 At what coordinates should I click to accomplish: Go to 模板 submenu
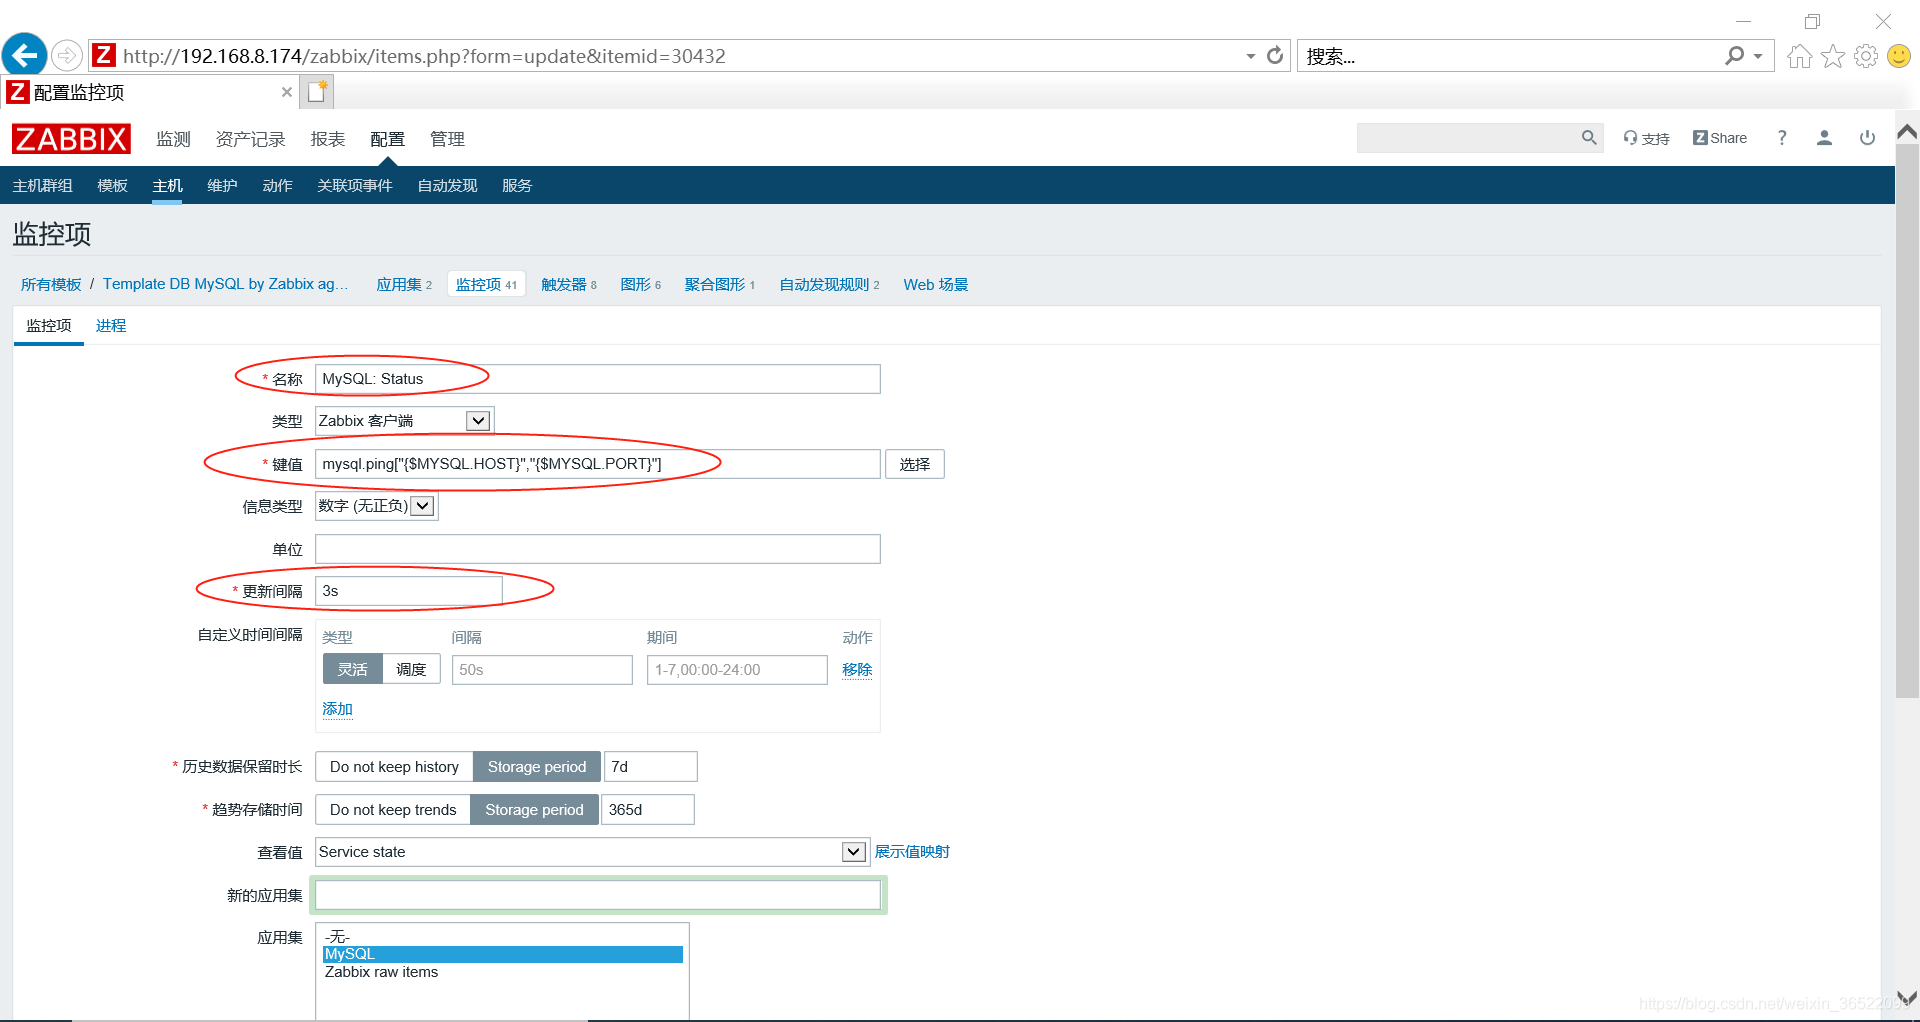point(112,186)
